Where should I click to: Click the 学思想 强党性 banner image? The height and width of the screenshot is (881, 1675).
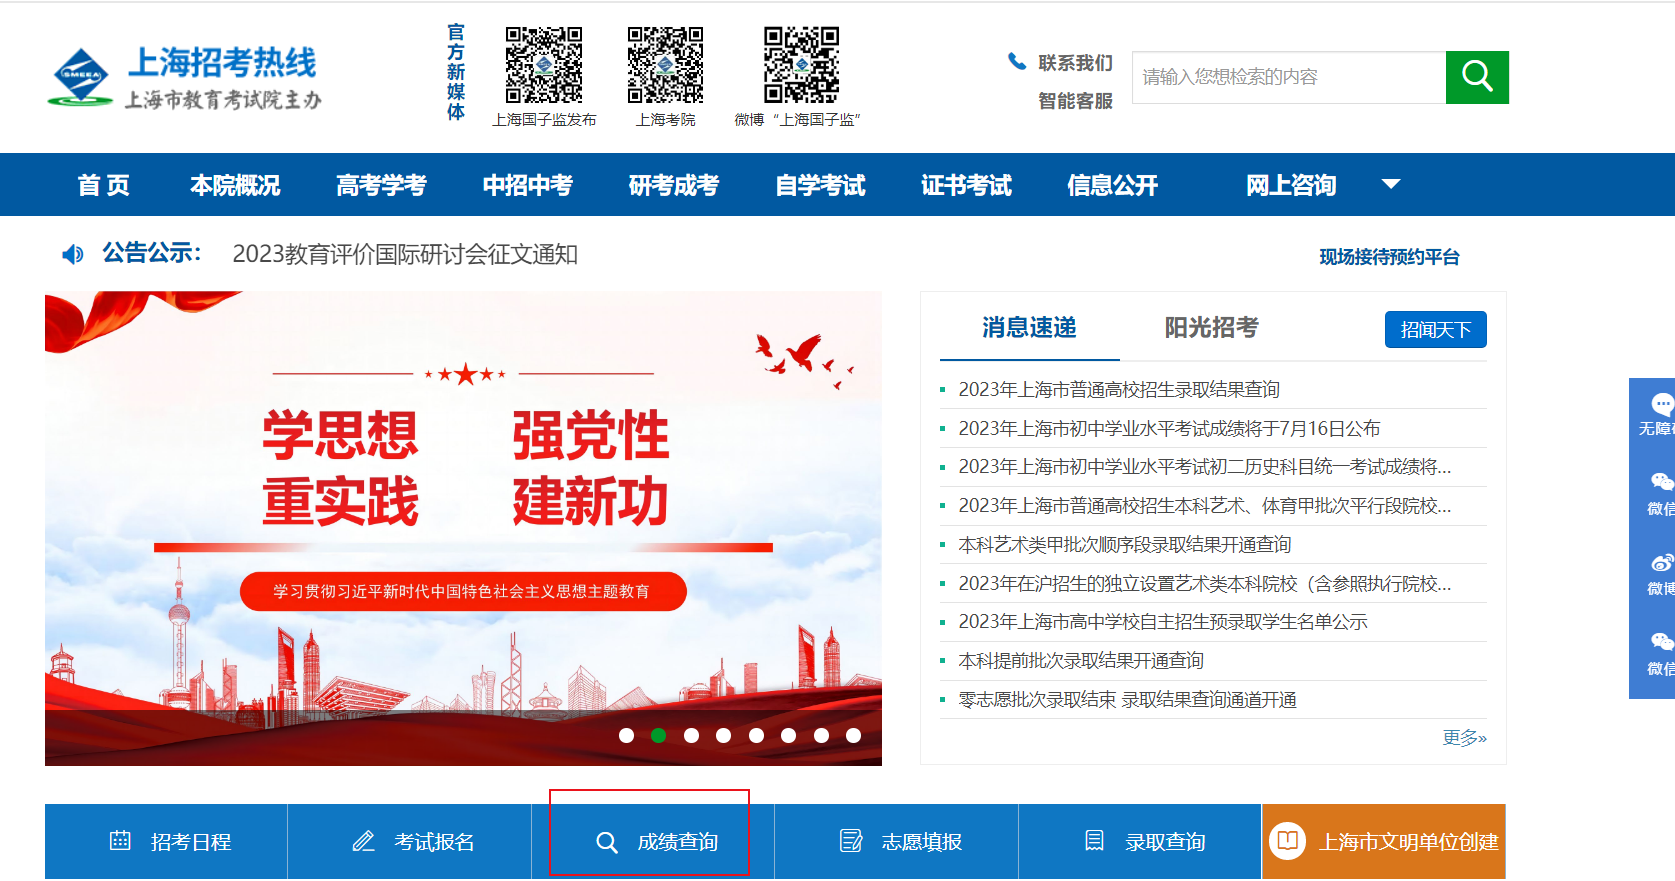[463, 528]
